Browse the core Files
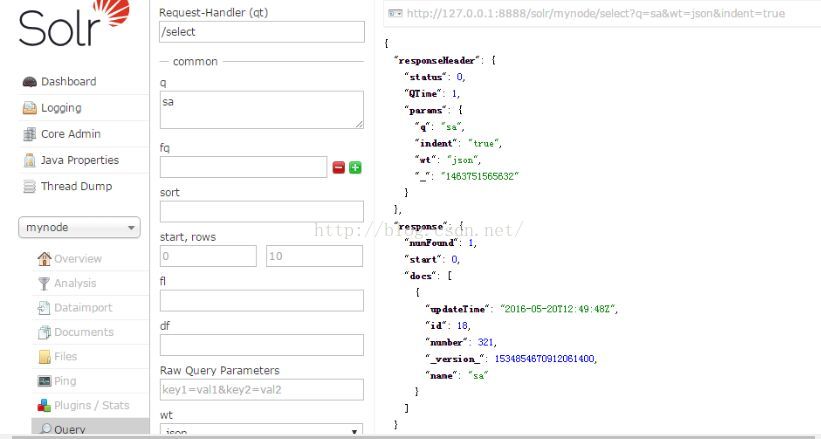 pos(66,356)
